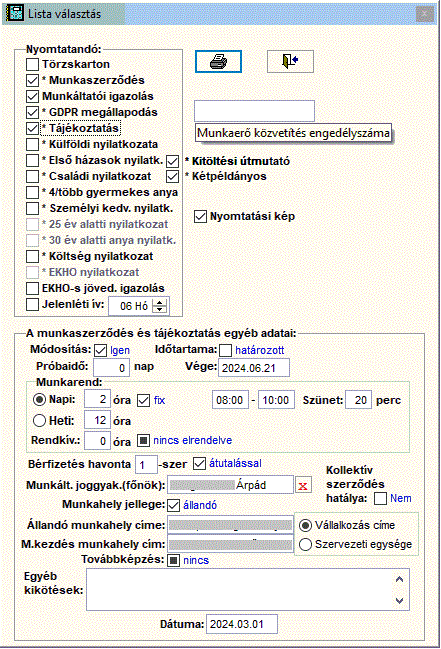Tick the 4/több gyermekes anya checkbox
Screen dimensions: 441x649
[32, 192]
